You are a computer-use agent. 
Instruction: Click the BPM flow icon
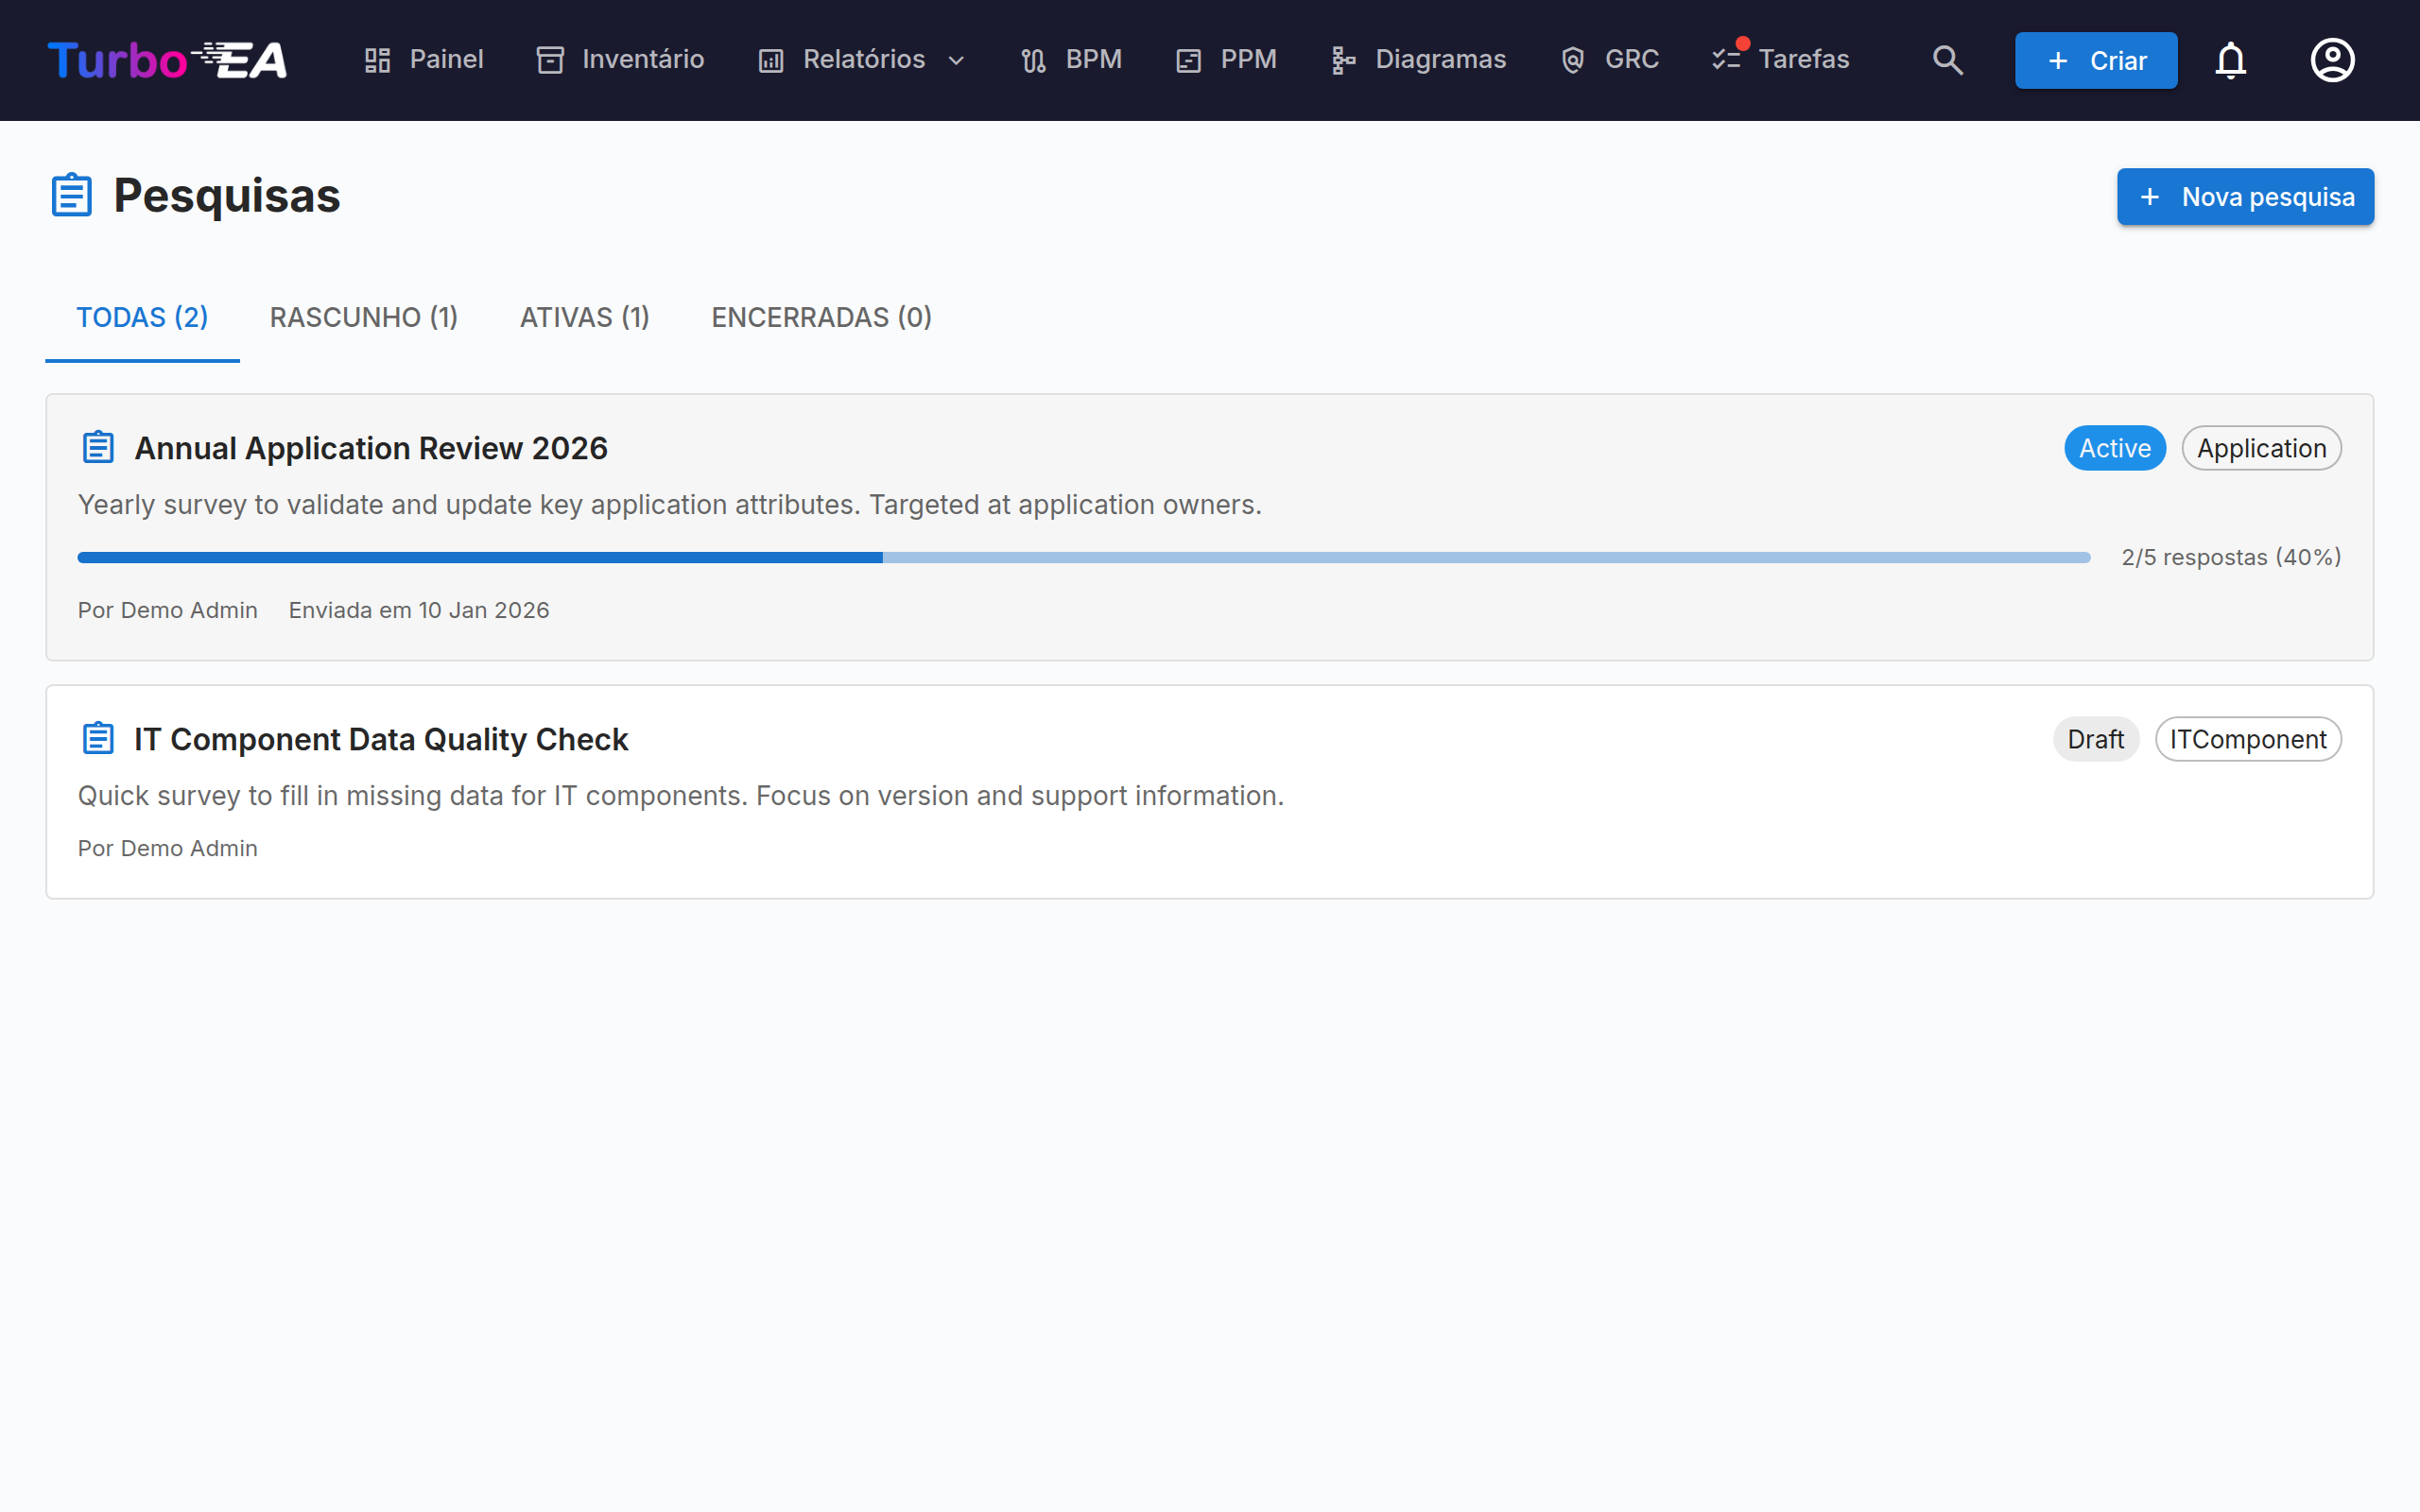1034,60
